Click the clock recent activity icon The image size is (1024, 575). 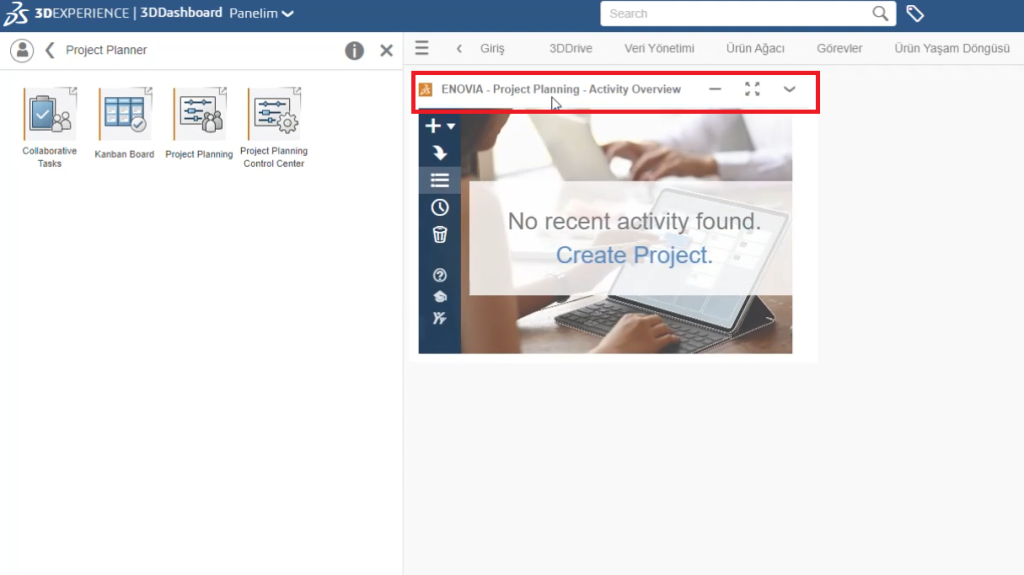tap(439, 208)
